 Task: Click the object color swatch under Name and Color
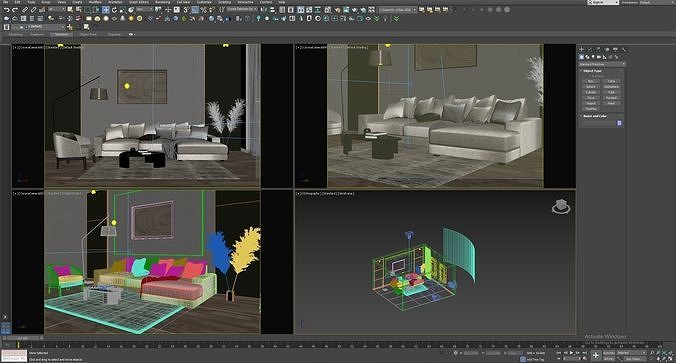pos(620,123)
